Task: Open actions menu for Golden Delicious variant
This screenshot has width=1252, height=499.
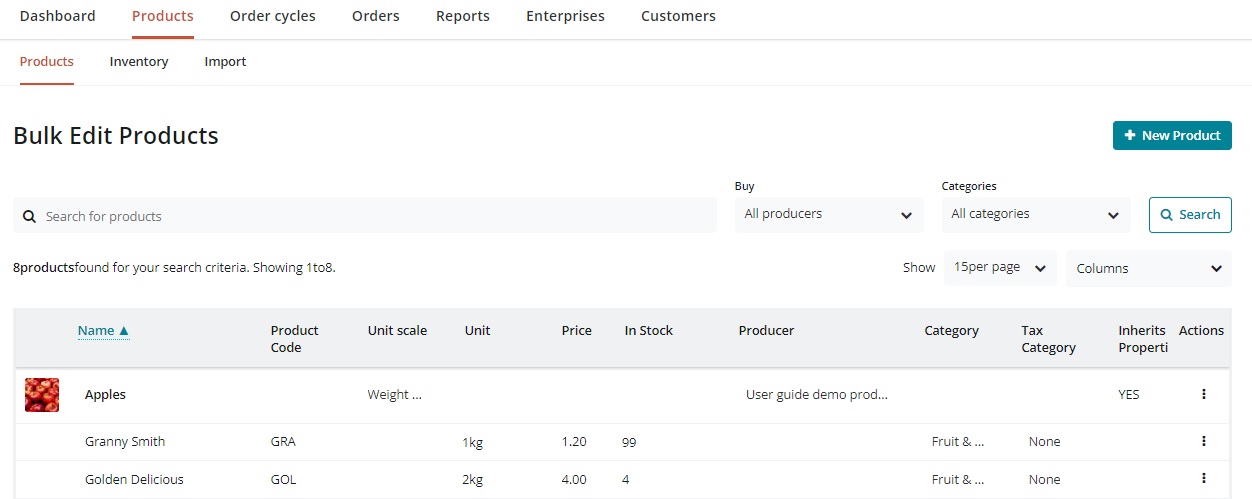Action: pyautogui.click(x=1203, y=478)
